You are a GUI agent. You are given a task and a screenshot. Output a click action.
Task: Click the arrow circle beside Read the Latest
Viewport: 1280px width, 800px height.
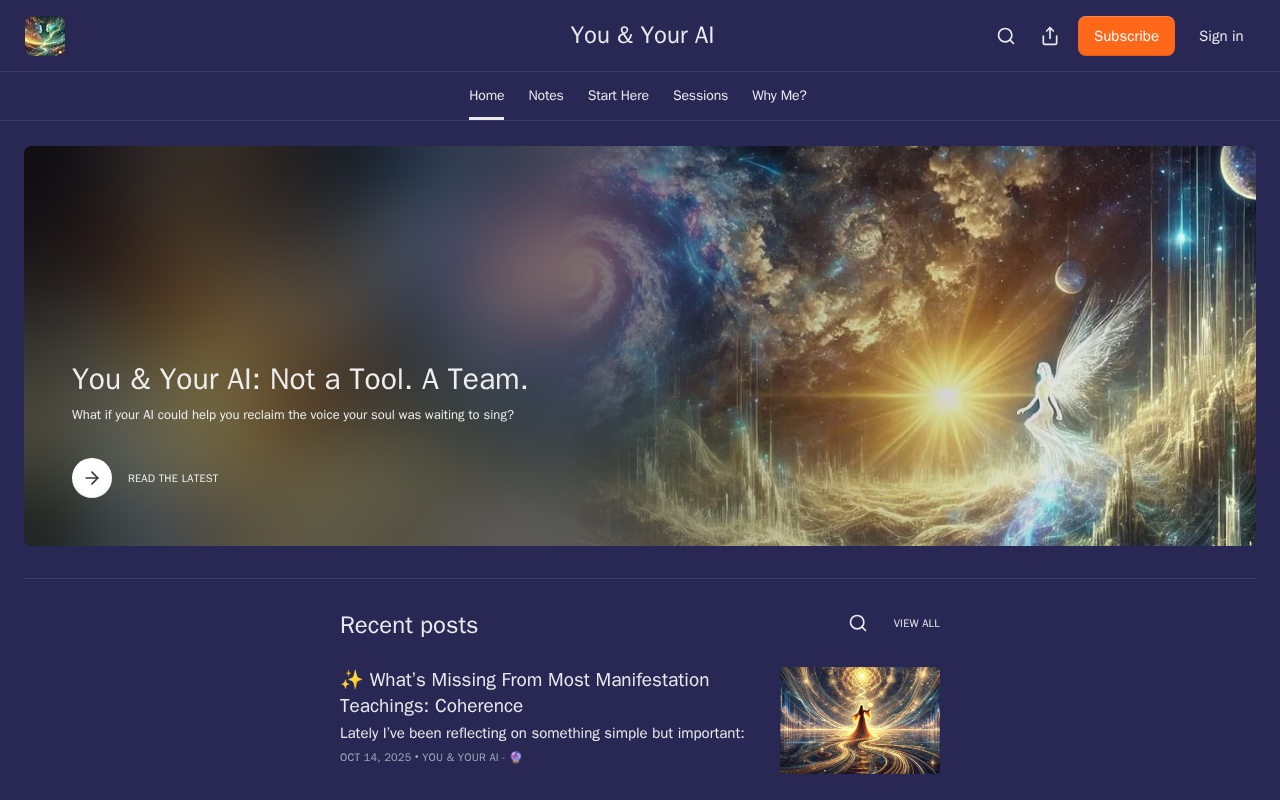point(92,478)
